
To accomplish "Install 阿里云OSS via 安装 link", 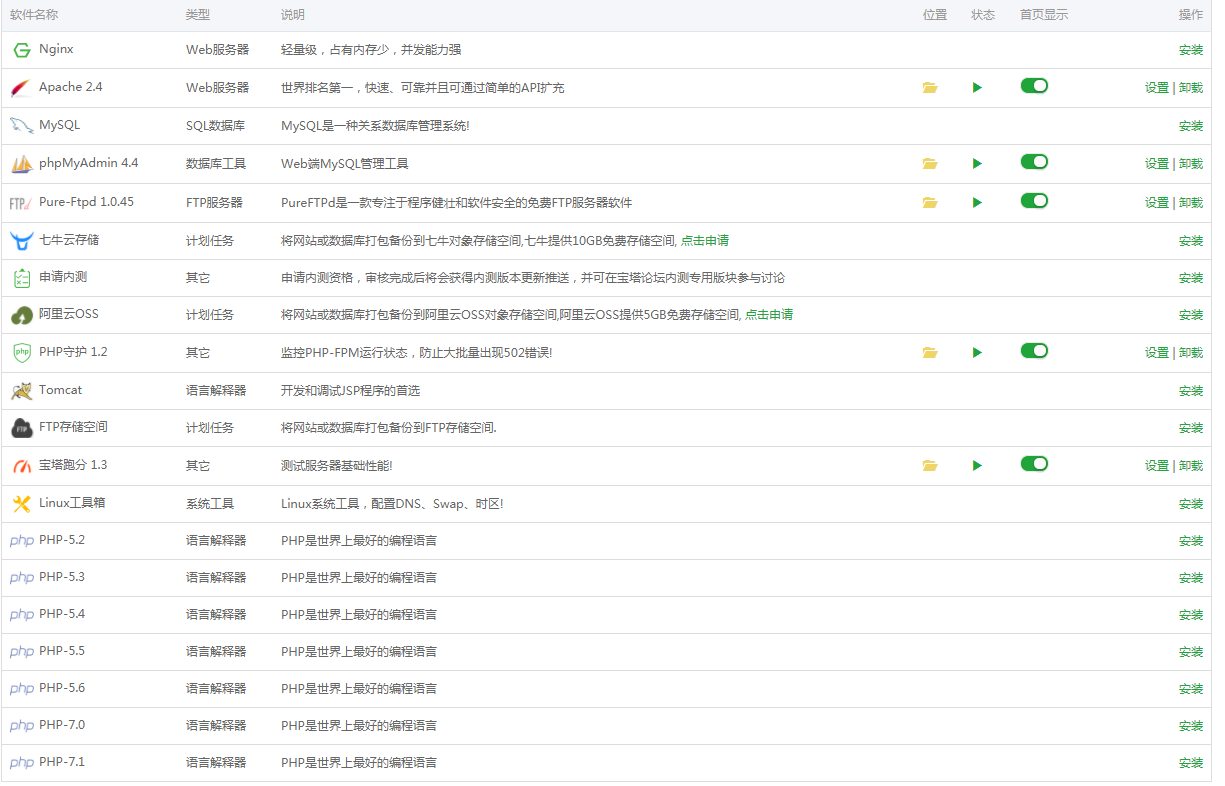I will pyautogui.click(x=1191, y=315).
